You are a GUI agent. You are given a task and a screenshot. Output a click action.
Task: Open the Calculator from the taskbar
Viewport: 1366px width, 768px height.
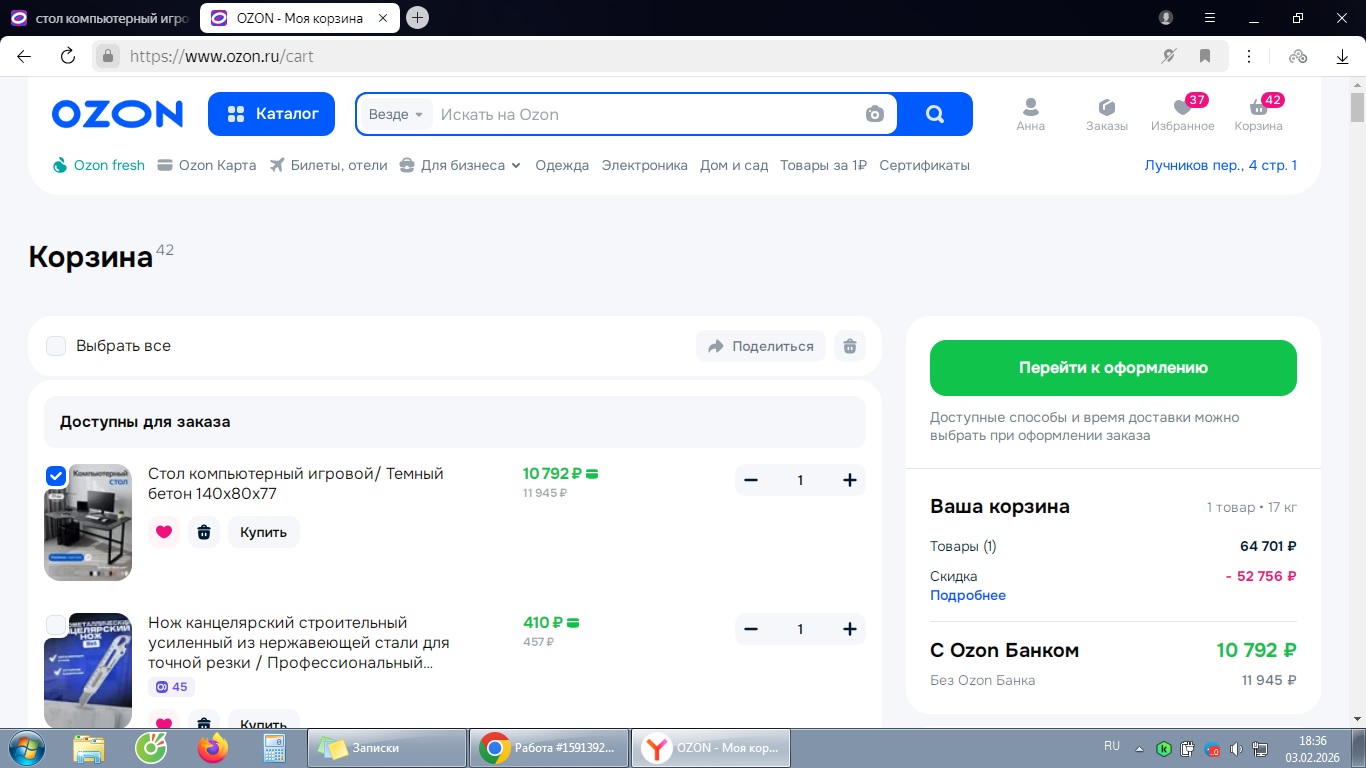pyautogui.click(x=273, y=748)
